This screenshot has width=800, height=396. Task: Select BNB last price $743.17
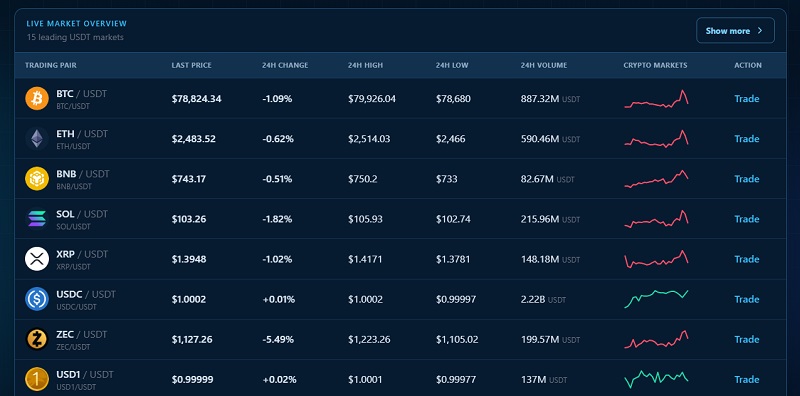[189, 179]
